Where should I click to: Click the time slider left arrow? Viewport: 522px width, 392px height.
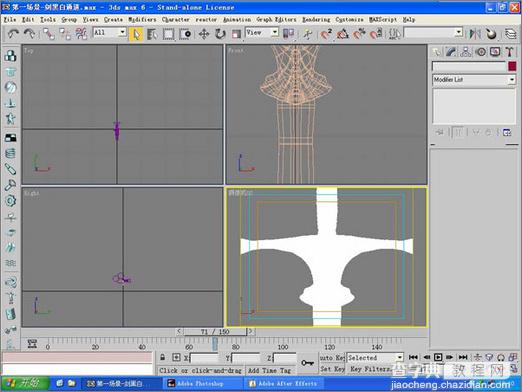pos(179,331)
